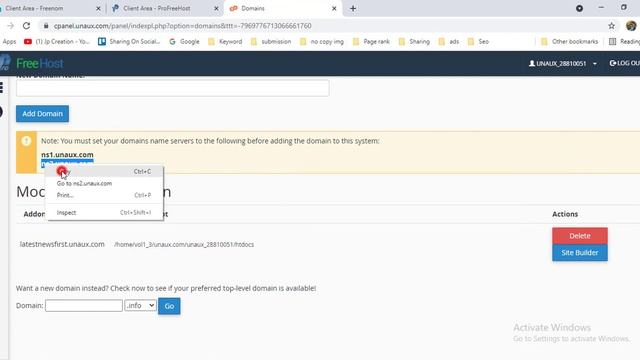Click the ns1.unaux.com name server text
640x360 pixels.
pyautogui.click(x=67, y=155)
